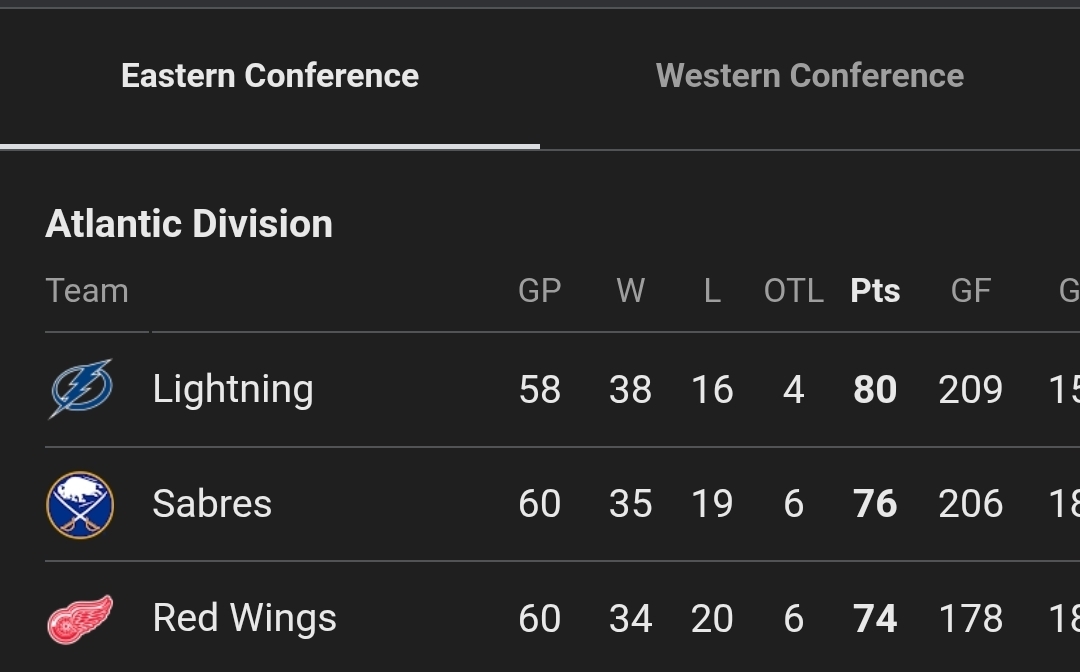Click the GF column header
Viewport: 1080px width, 672px height.
coord(970,291)
